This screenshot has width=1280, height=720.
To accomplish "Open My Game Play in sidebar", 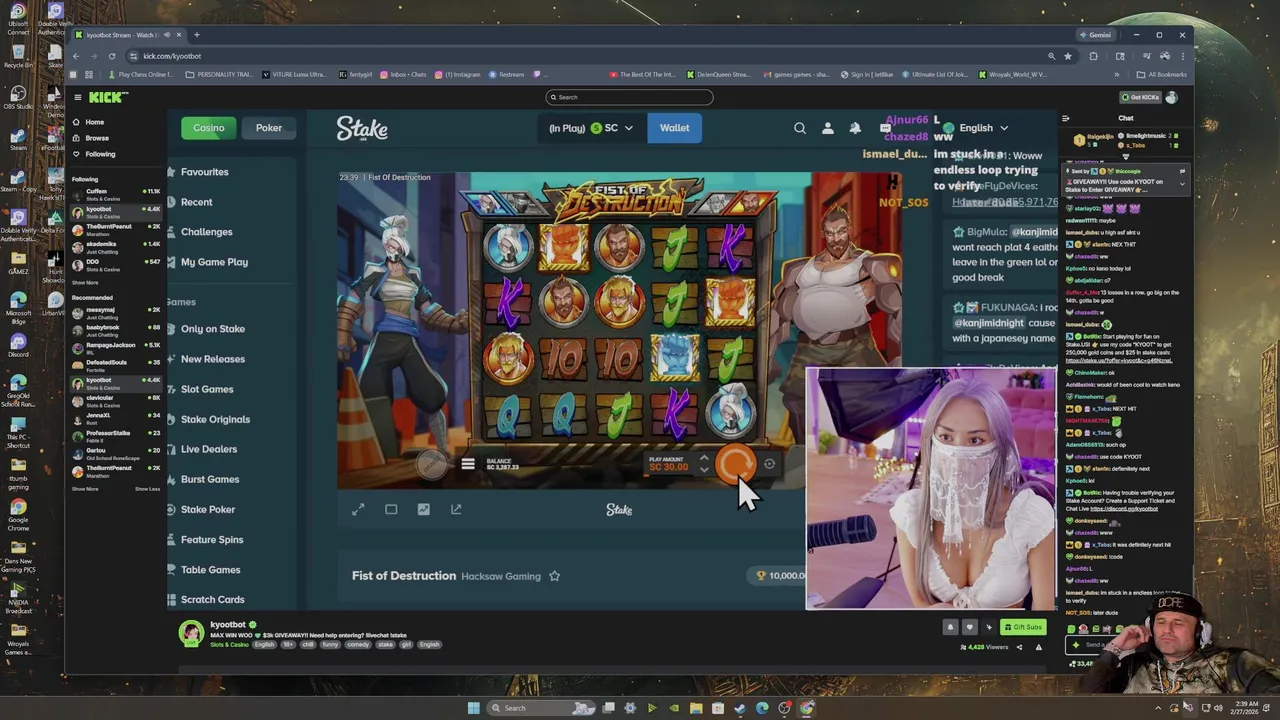I will coord(214,262).
